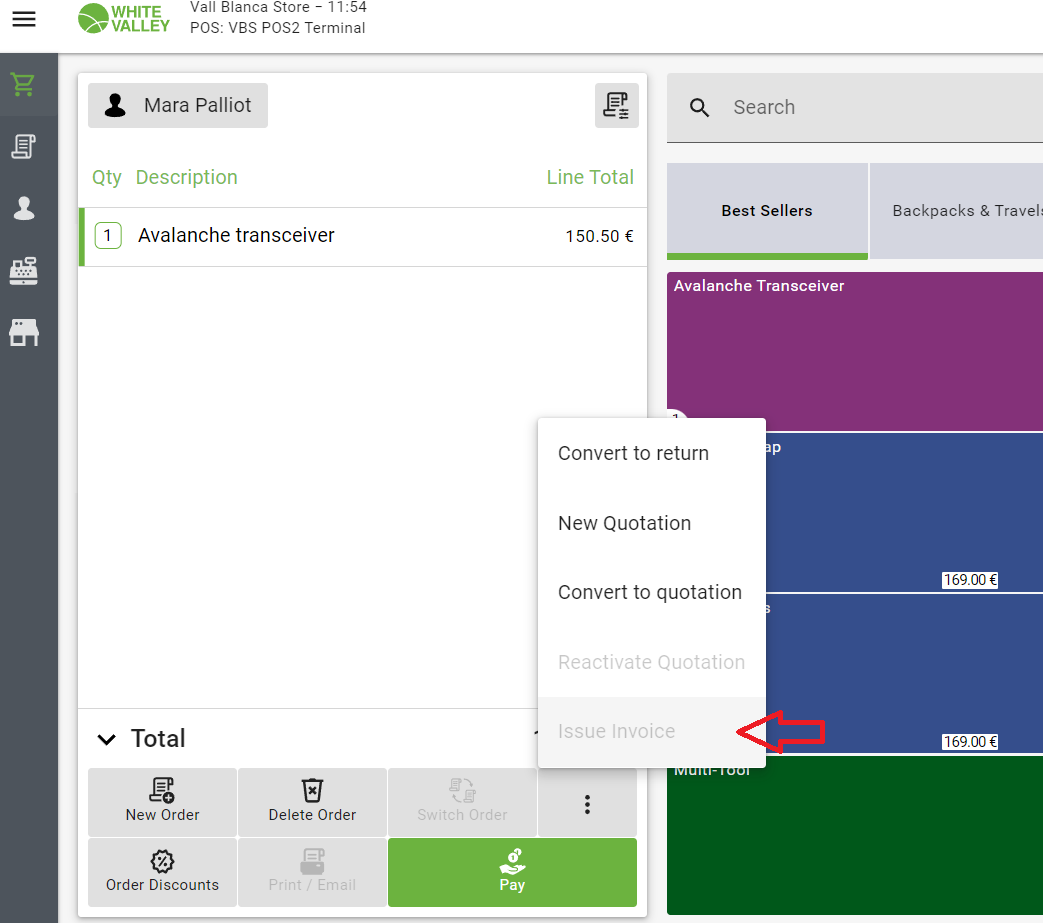Viewport: 1043px width, 923px height.
Task: Click the Line Total column header
Action: pyautogui.click(x=590, y=178)
